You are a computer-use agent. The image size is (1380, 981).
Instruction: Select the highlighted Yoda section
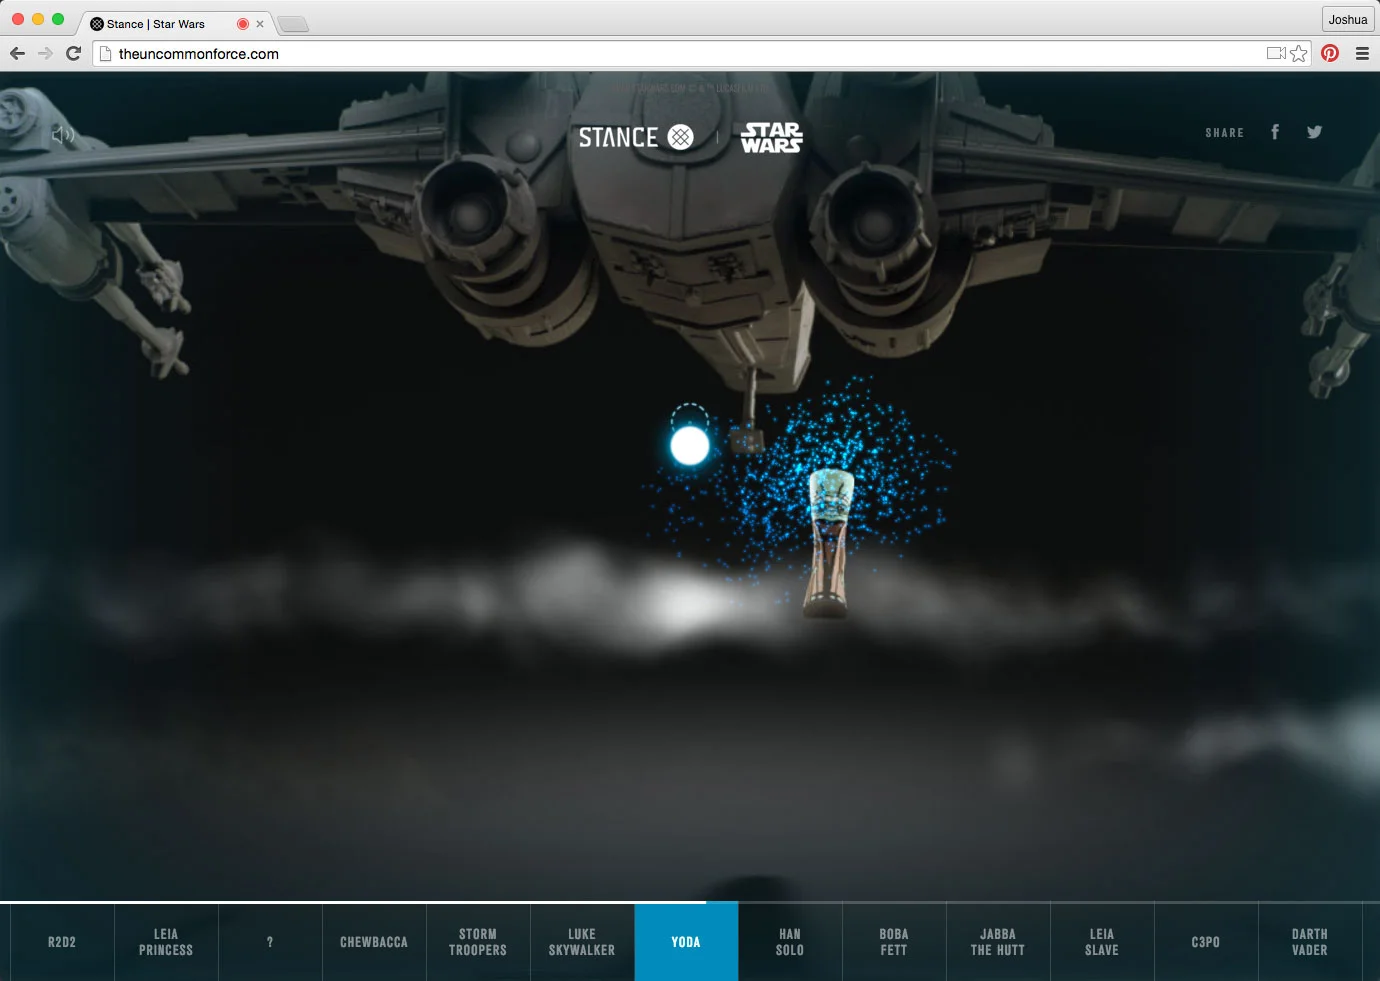tap(686, 942)
